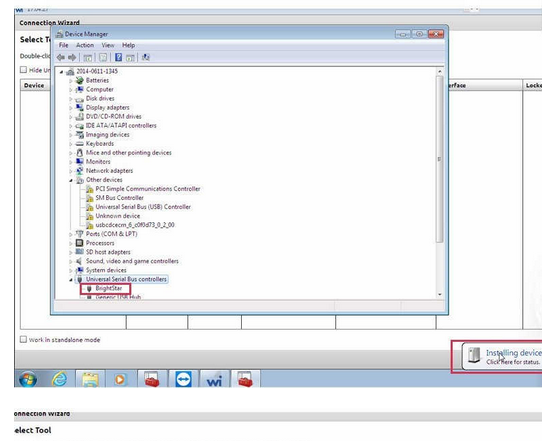Click Device Manager scrollbar up arrow
542x441 pixels.
point(440,72)
